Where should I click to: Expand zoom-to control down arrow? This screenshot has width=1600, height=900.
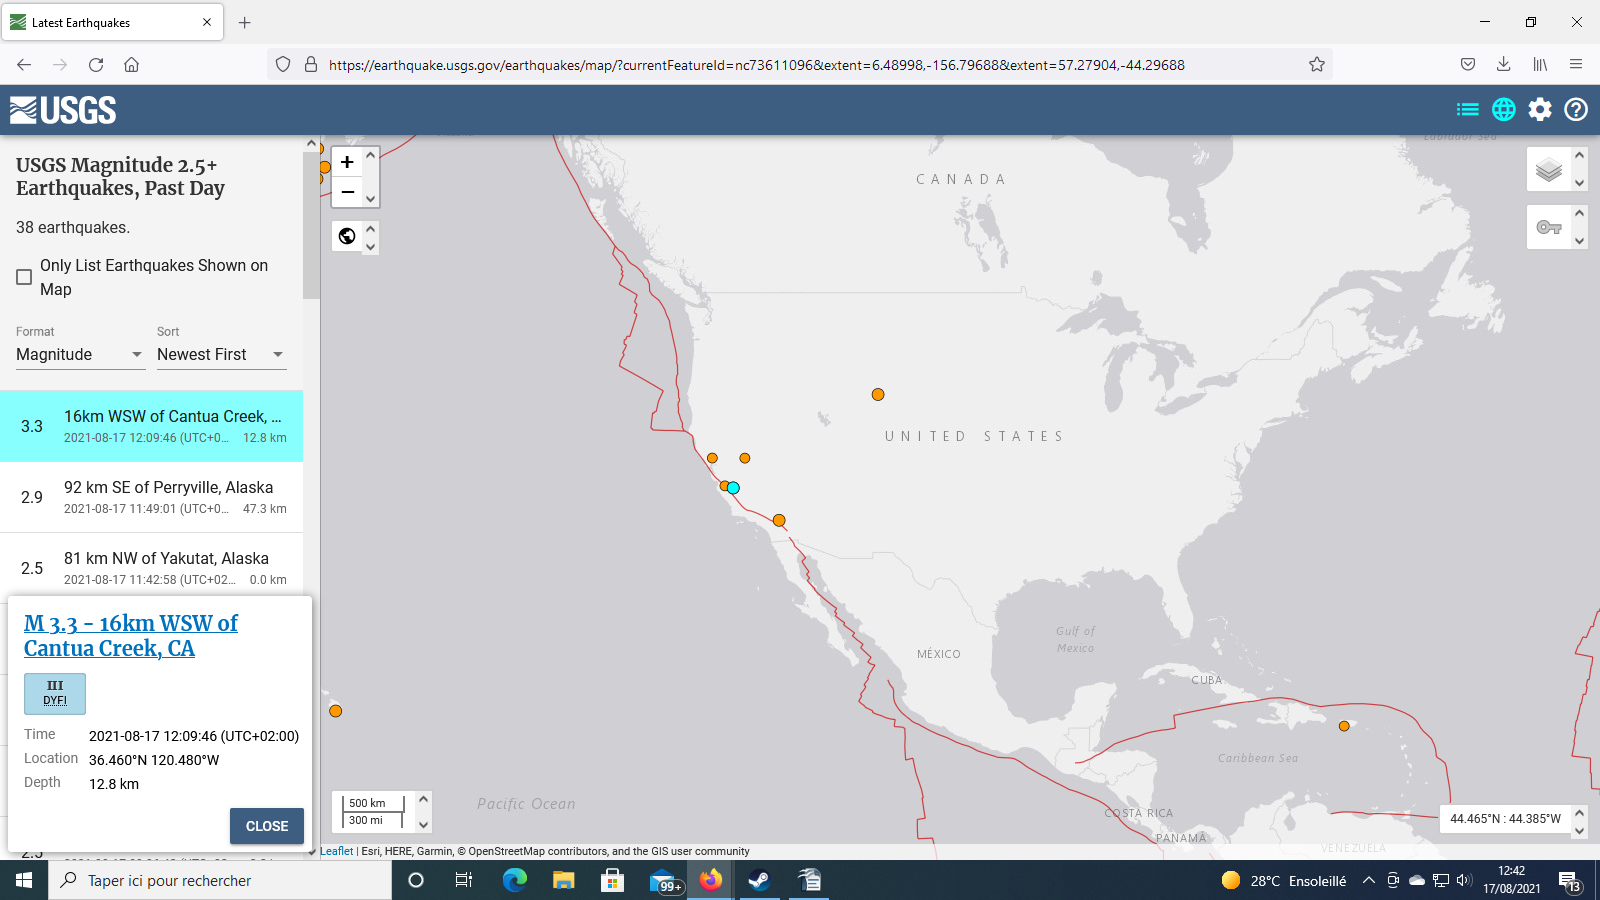(371, 246)
